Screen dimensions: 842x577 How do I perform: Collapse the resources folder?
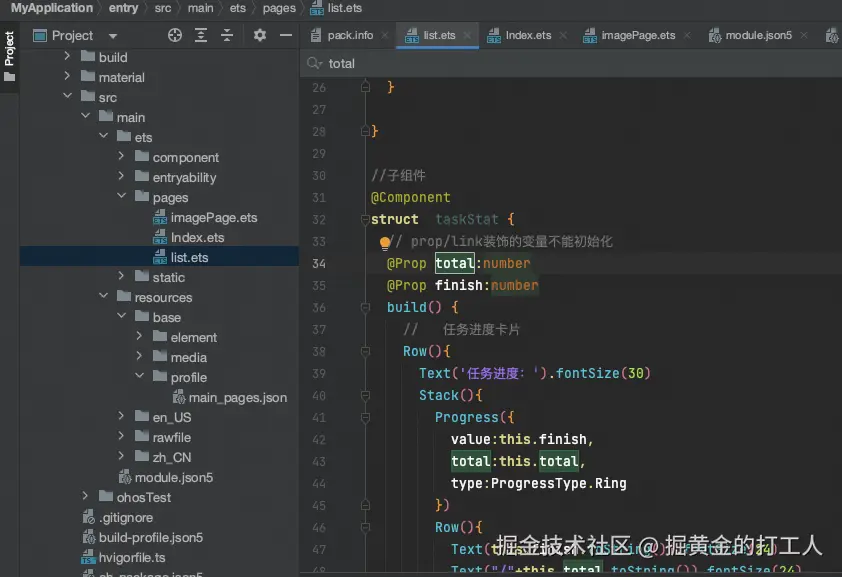click(104, 297)
